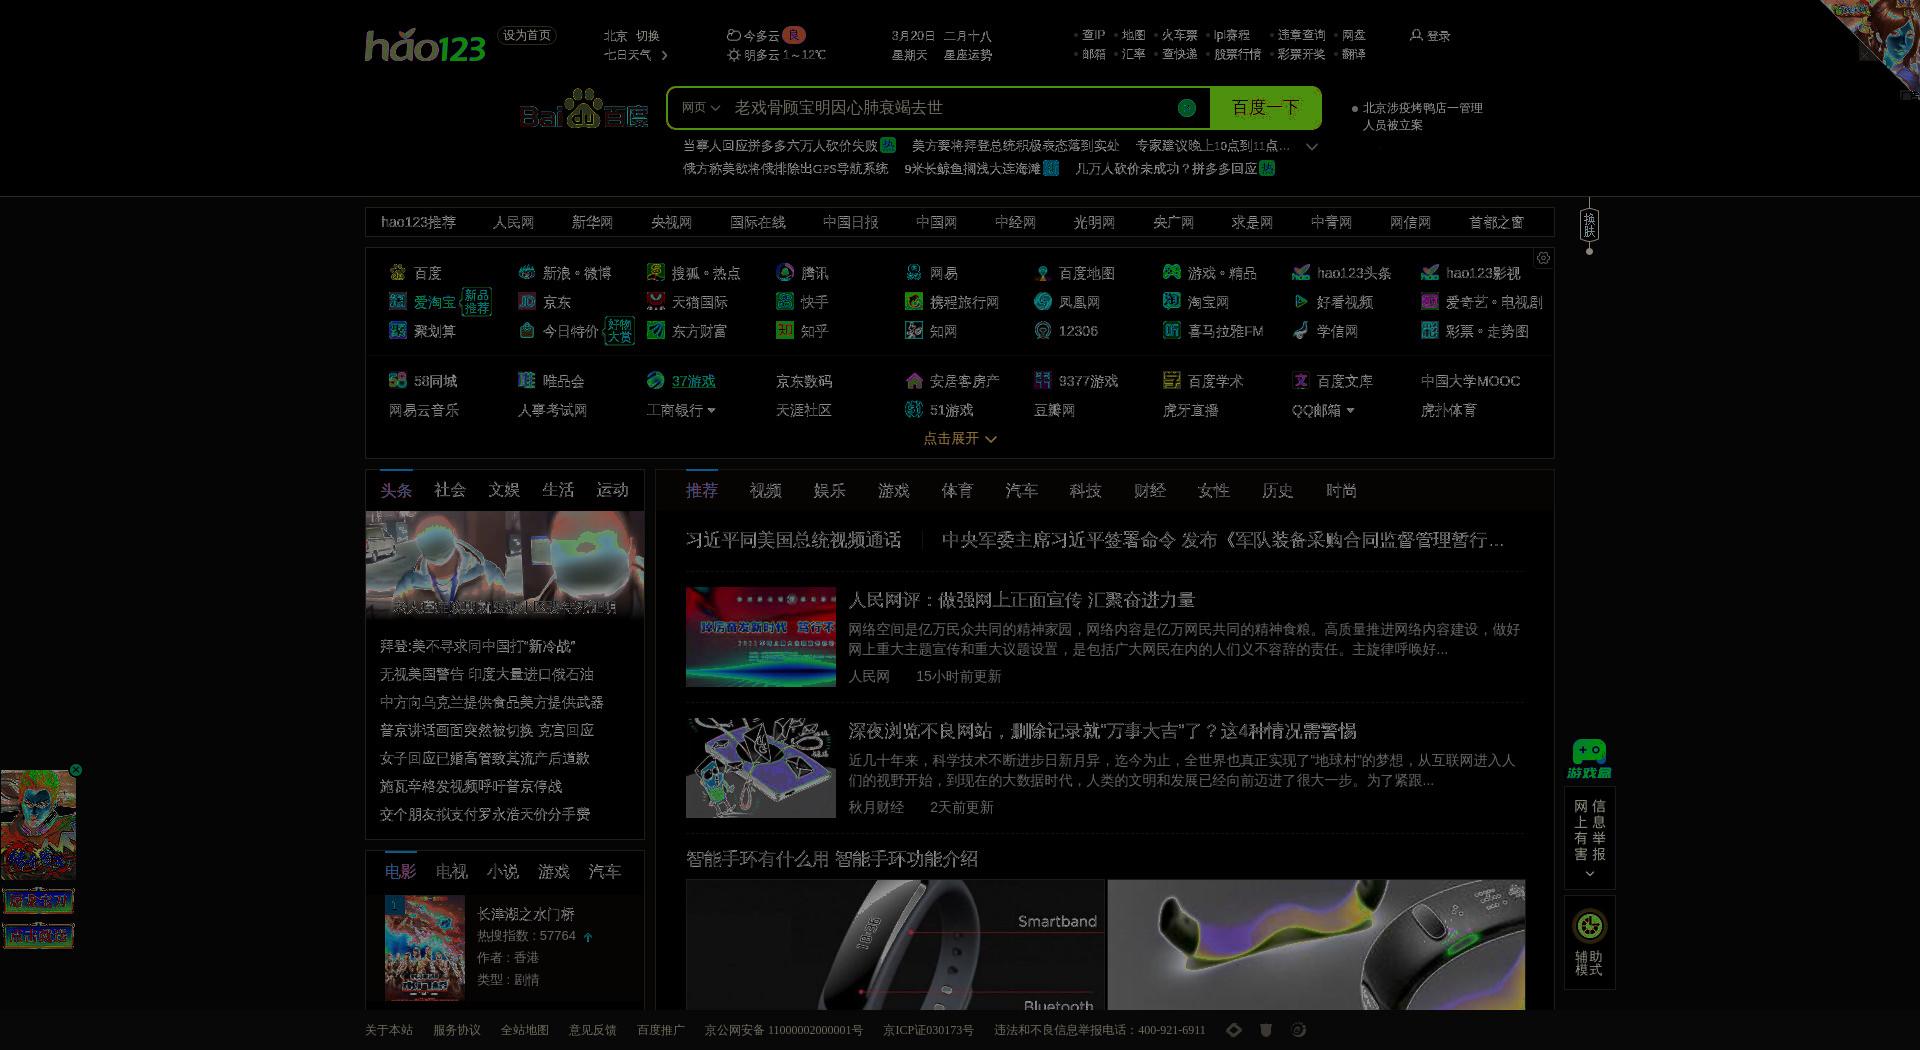Open 京东 JD icon link

tap(527, 301)
